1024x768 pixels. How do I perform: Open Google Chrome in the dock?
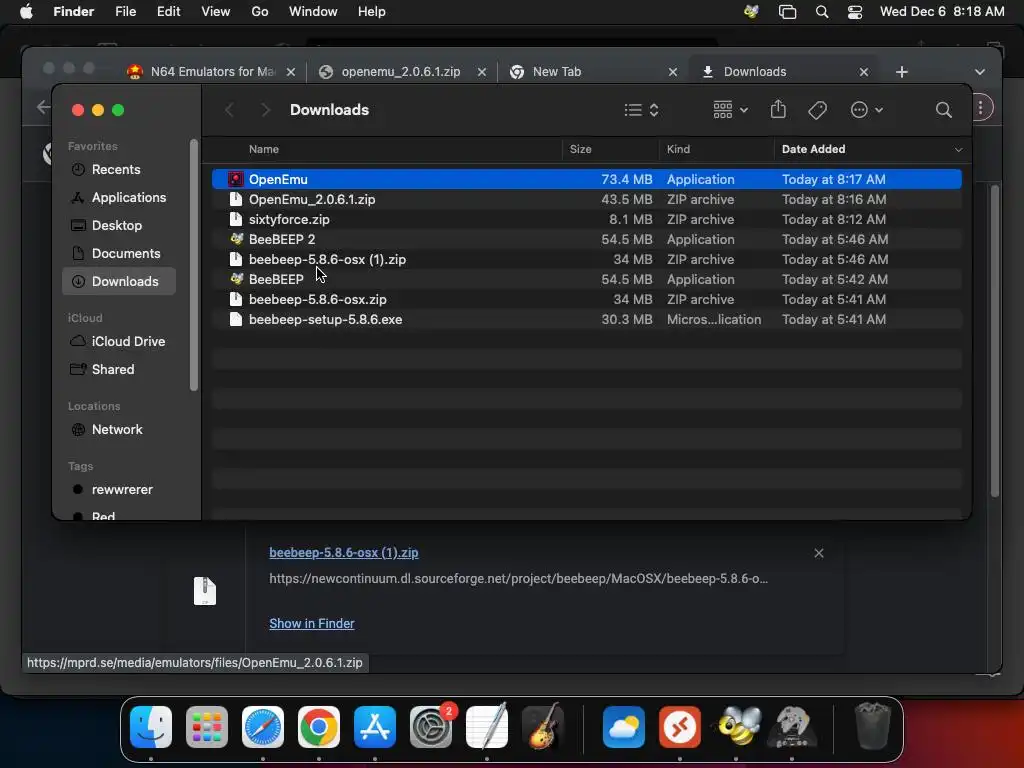tap(319, 727)
